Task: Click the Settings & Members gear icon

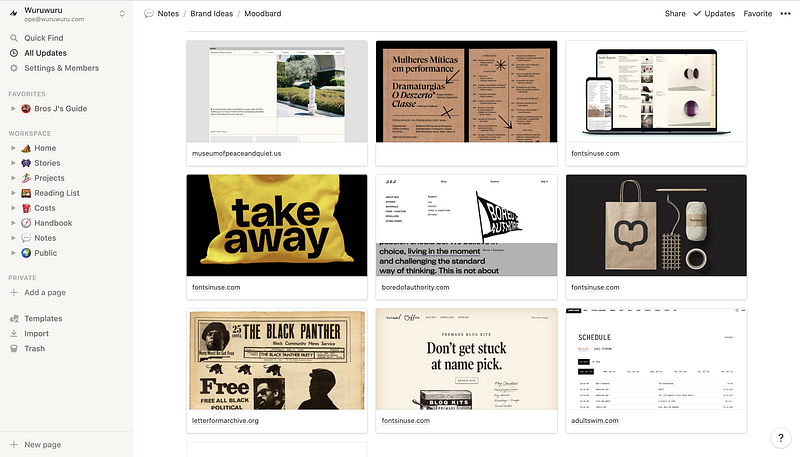Action: [14, 68]
